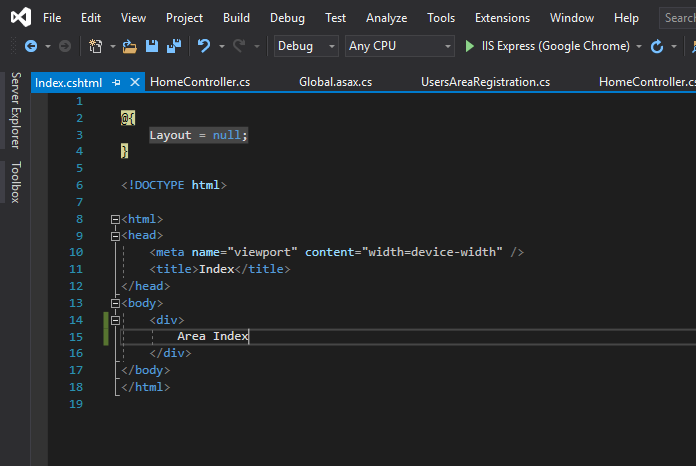Viewport: 696px width, 466px height.
Task: Click the '@{' Razor block opener
Action: pyautogui.click(x=128, y=118)
